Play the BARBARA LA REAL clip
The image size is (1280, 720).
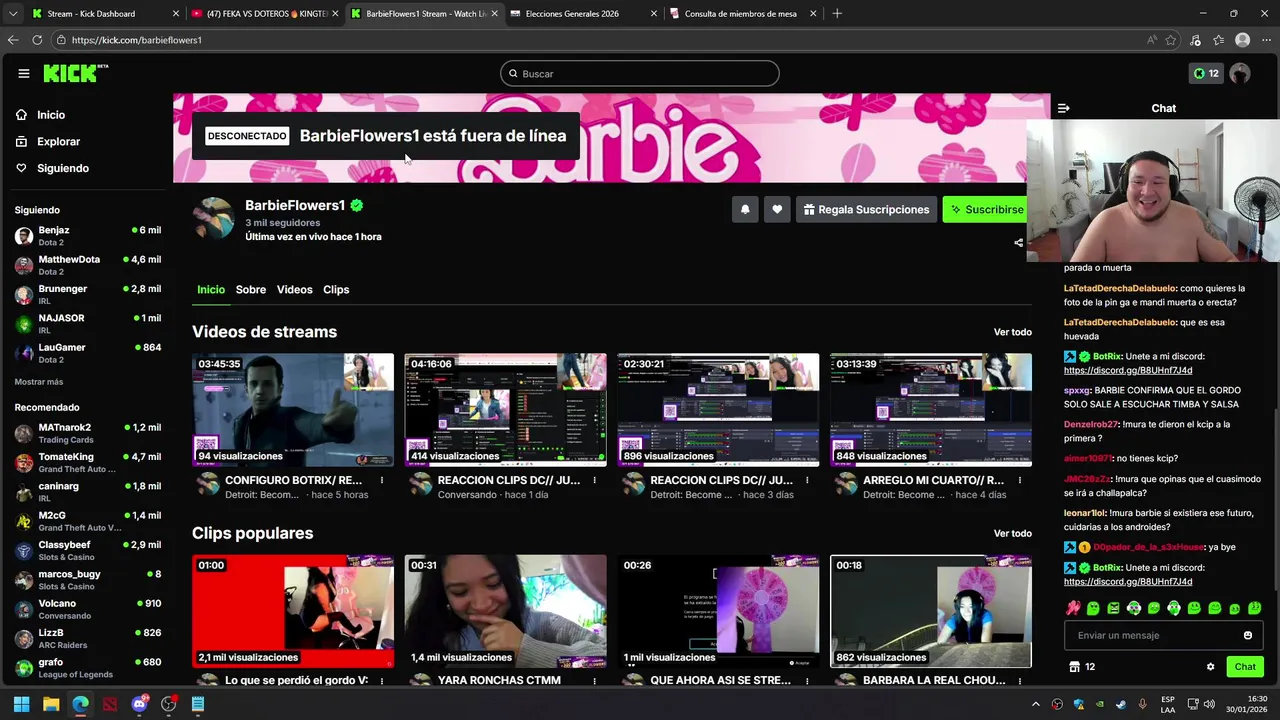[931, 611]
